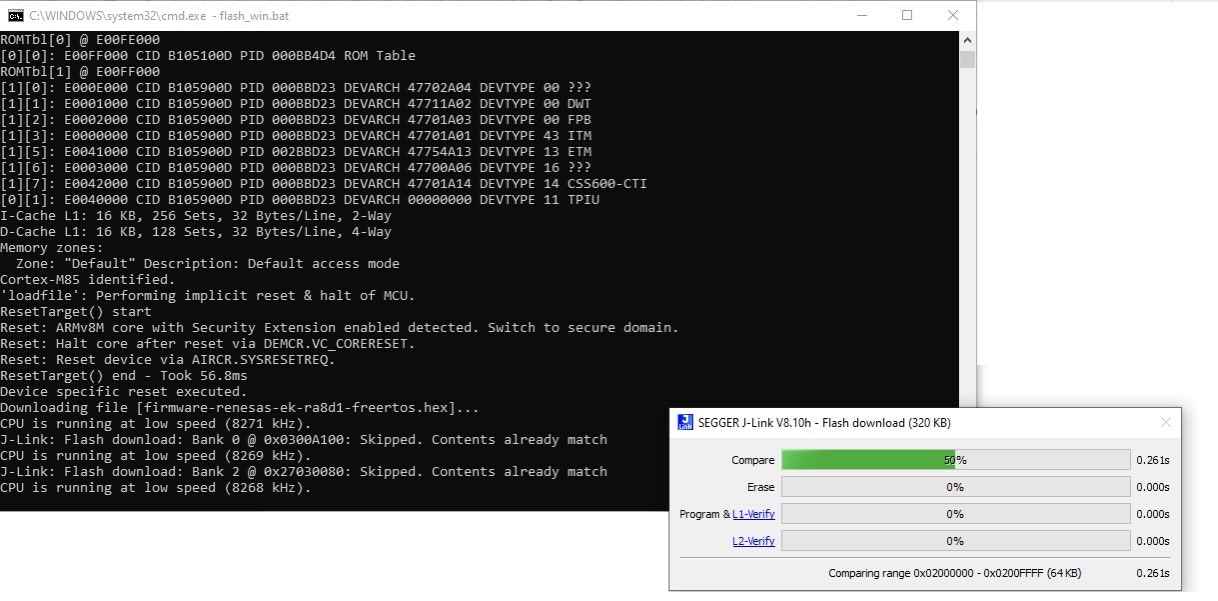Minimize the flash_win.bat command window

[x=861, y=15]
